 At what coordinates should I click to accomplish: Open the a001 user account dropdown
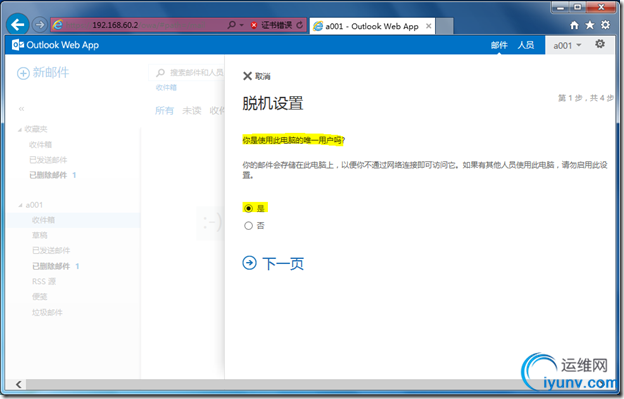pos(567,46)
